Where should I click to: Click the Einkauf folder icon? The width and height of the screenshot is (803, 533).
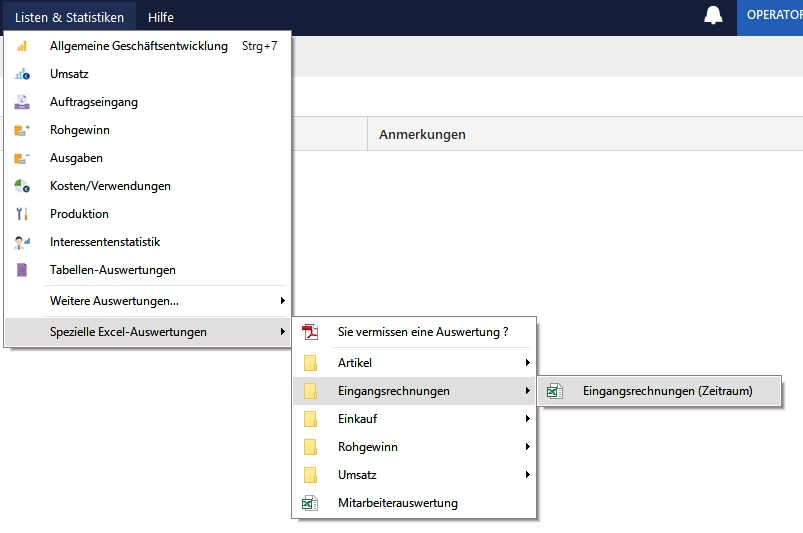click(x=310, y=419)
